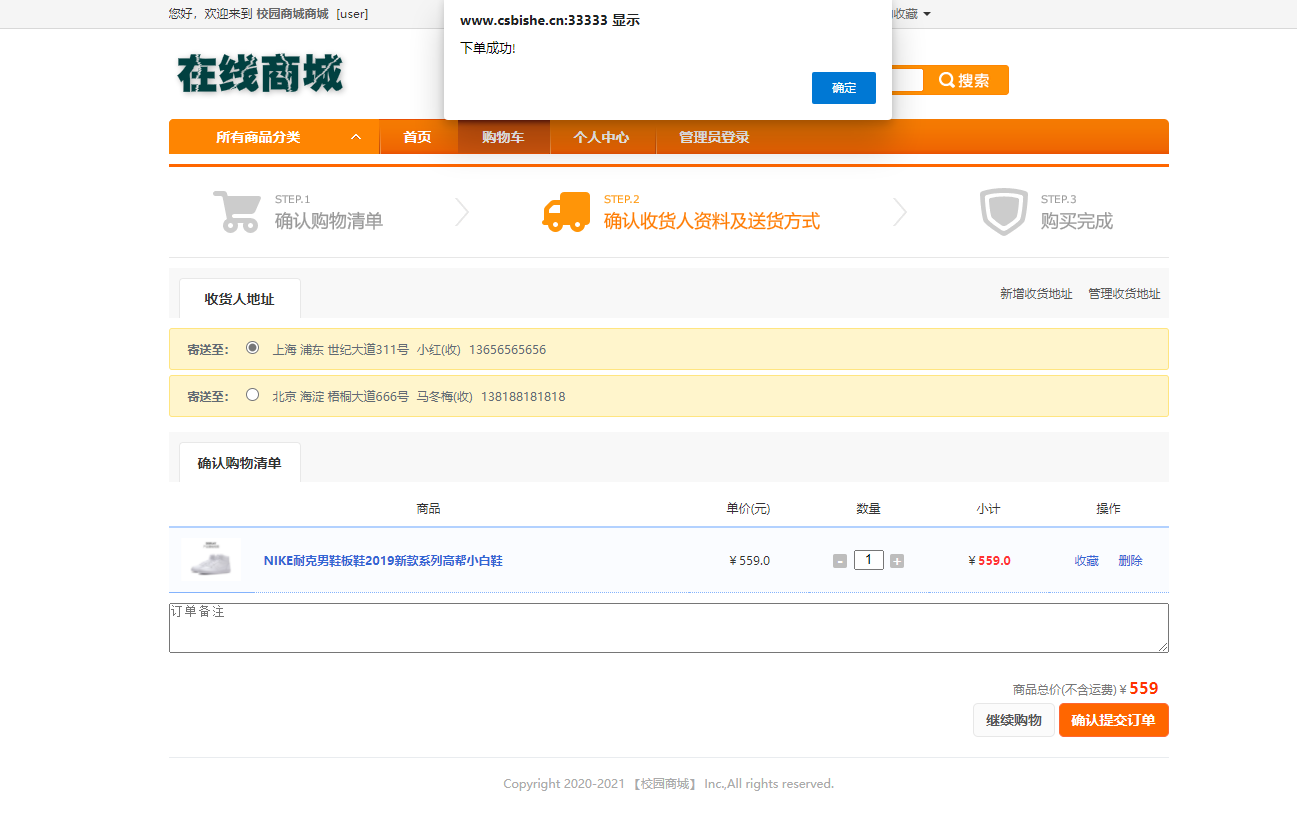Click the STEP.3 shield icon

click(x=1003, y=211)
